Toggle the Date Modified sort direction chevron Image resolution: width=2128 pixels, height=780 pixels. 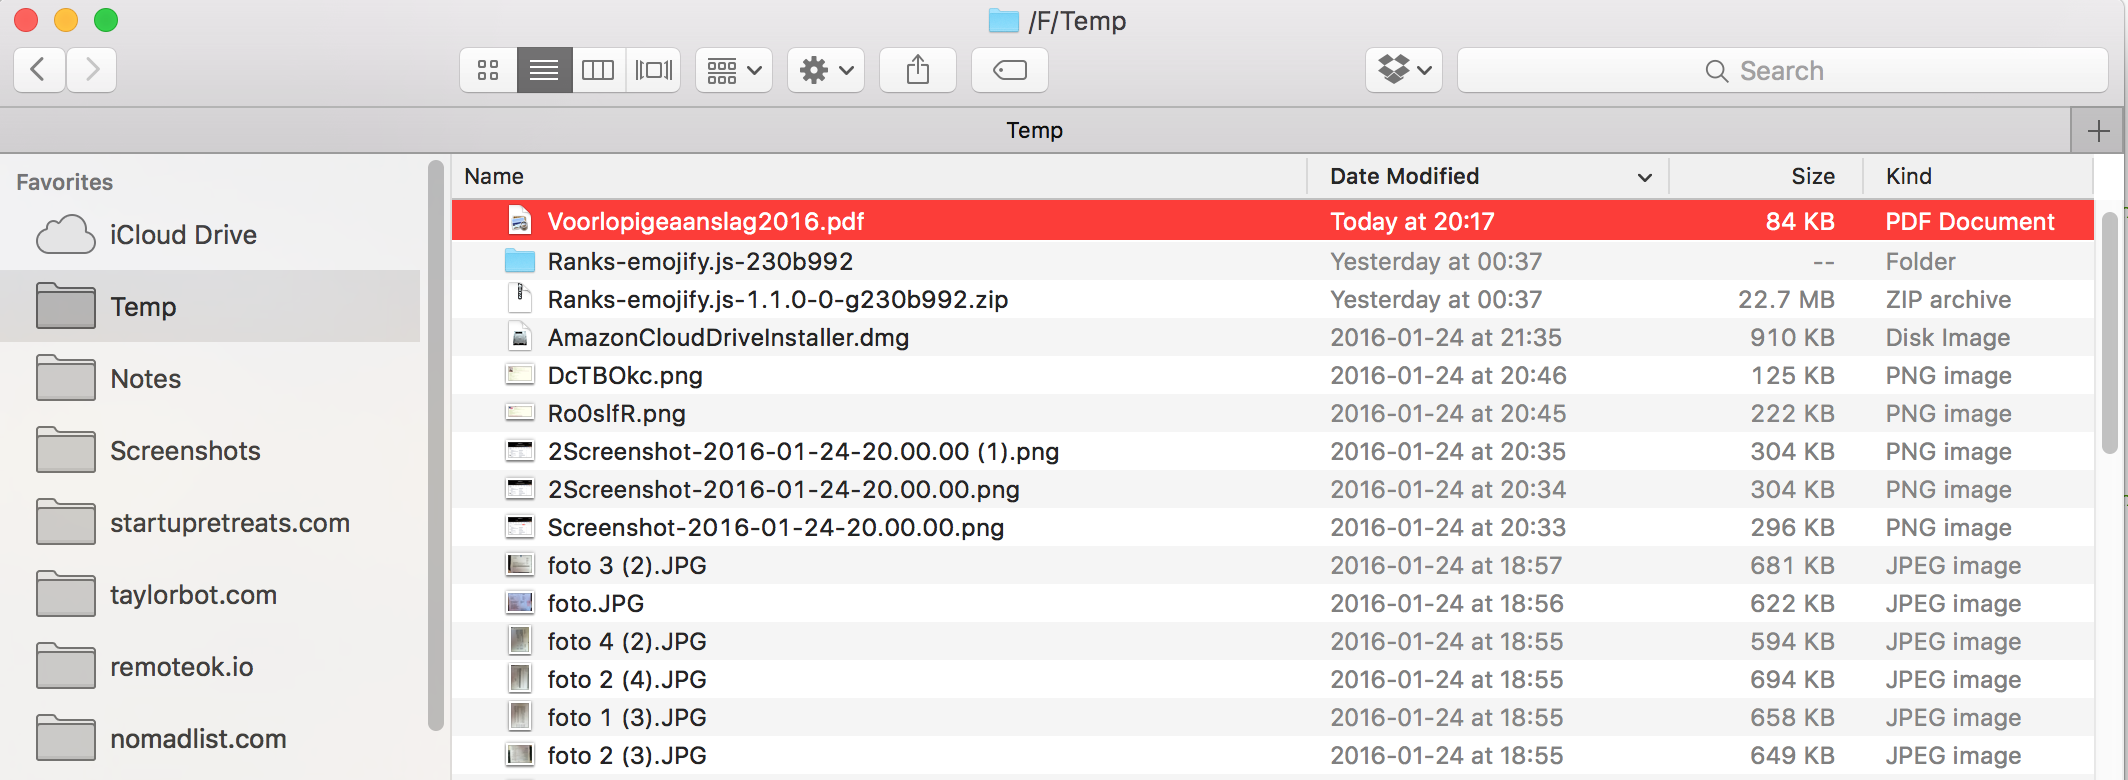tap(1645, 177)
